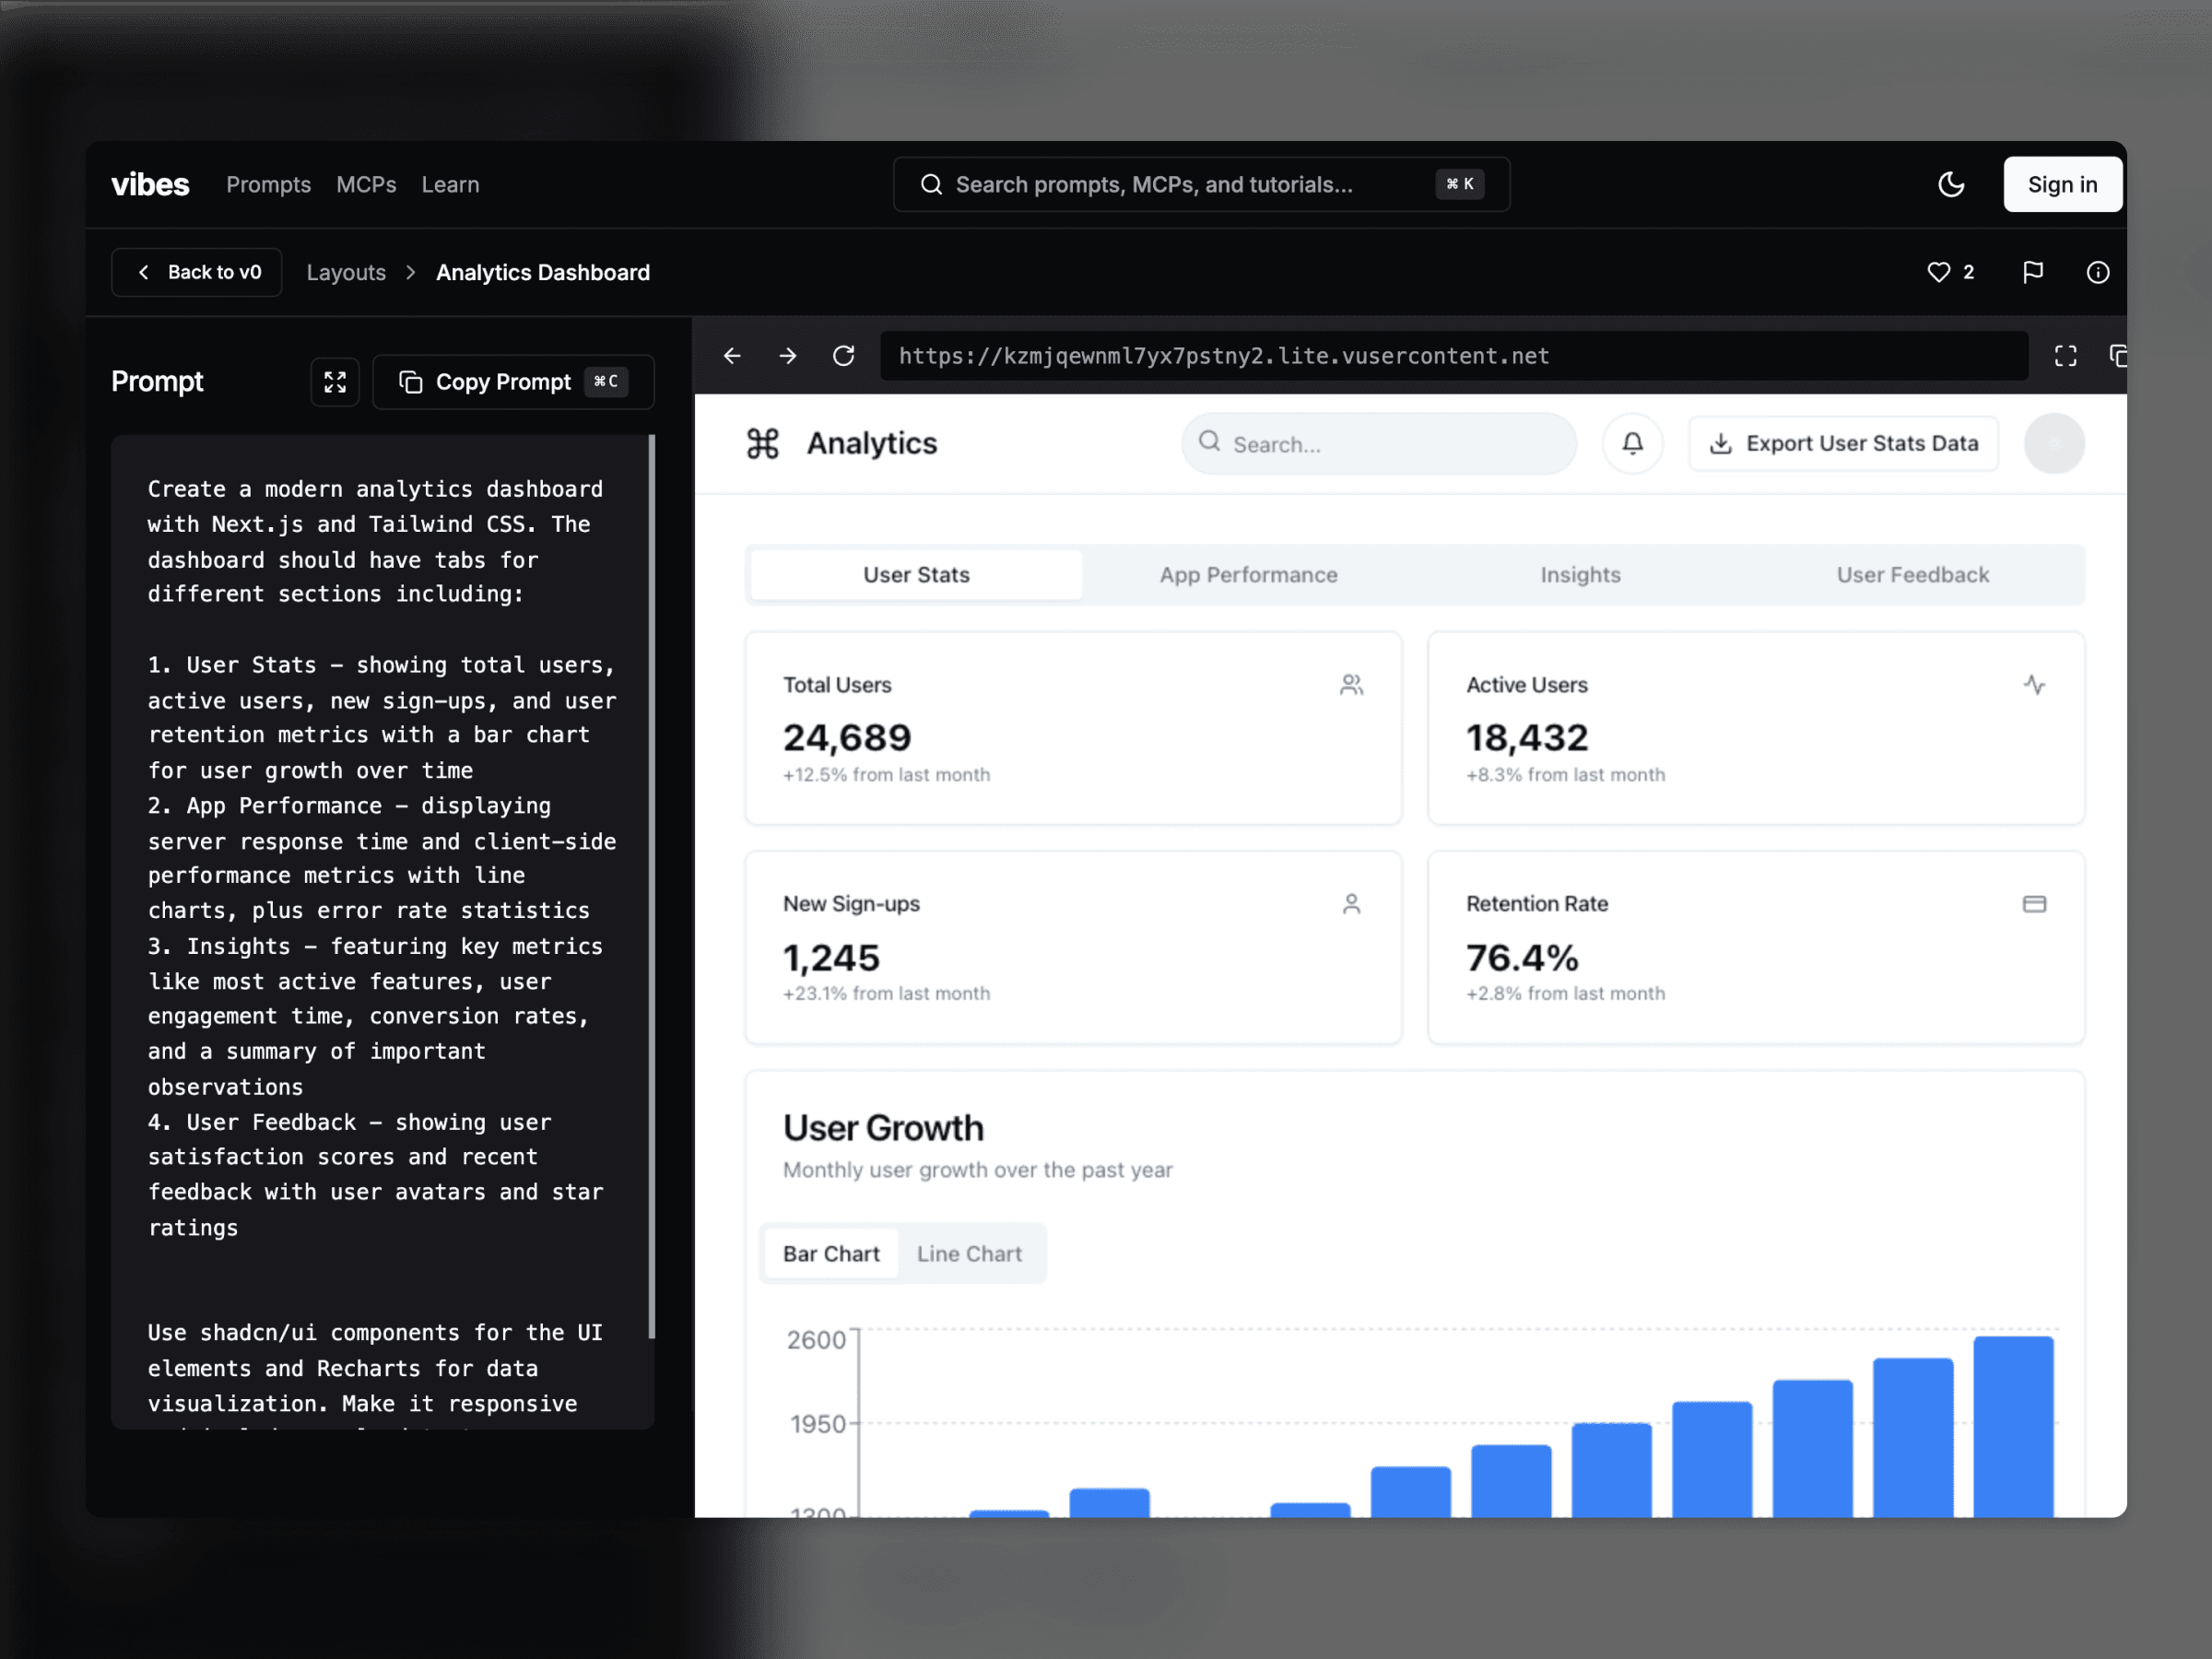The width and height of the screenshot is (2212, 1659).
Task: Flag this prompt with flag icon
Action: pos(2032,272)
